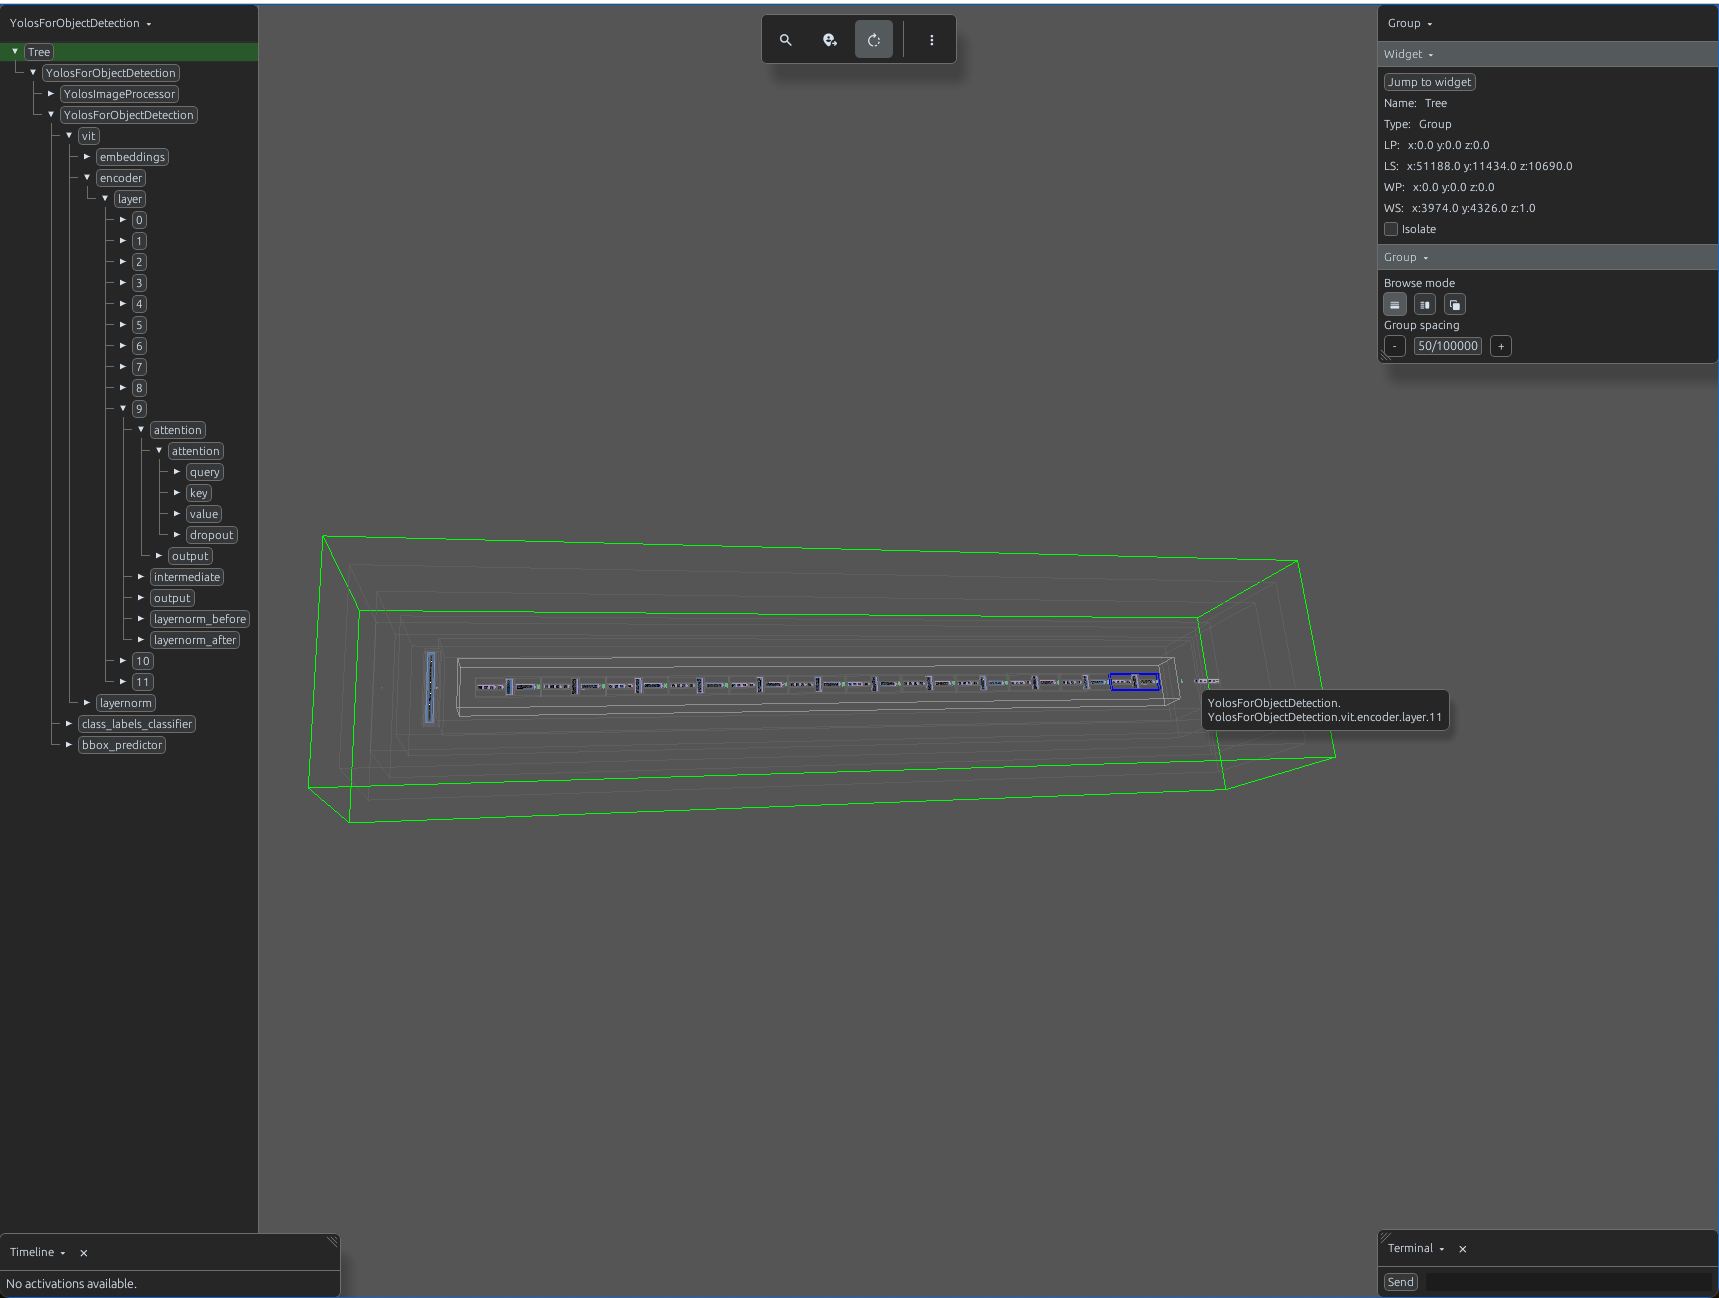The height and width of the screenshot is (1298, 1719).
Task: Expand the embeddings node arrow
Action: coord(87,156)
